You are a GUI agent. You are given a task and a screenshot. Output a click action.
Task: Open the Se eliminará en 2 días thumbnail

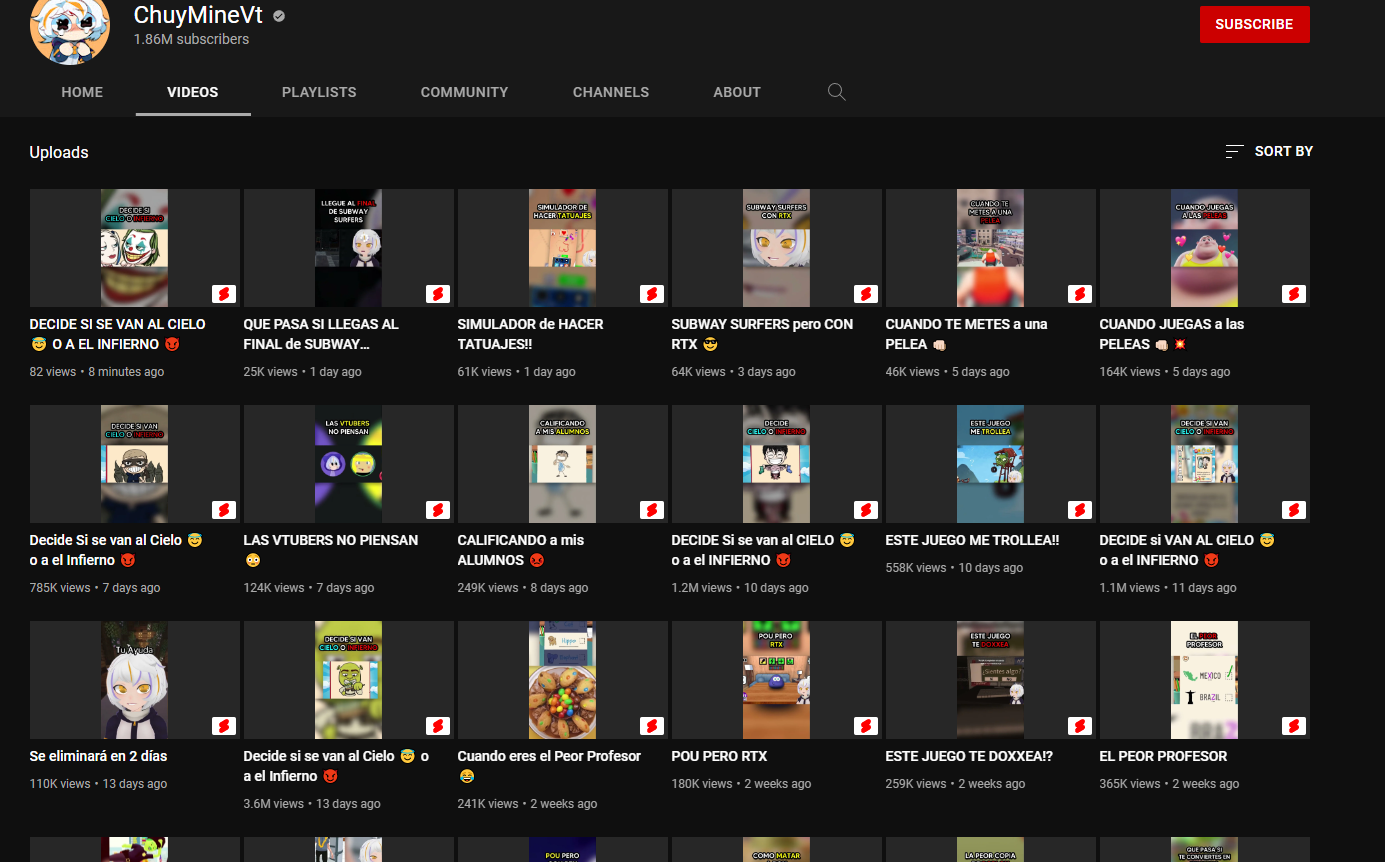[x=135, y=680]
